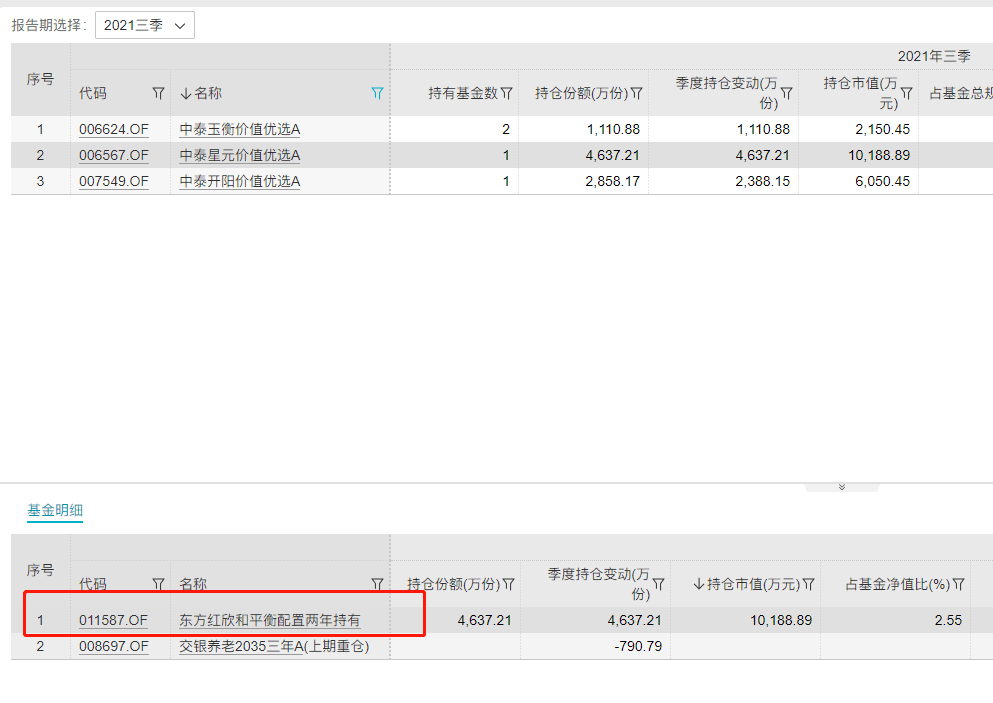Image resolution: width=993 pixels, height=703 pixels.
Task: Open filter for top 持仓份额(万份) column
Action: 636,93
